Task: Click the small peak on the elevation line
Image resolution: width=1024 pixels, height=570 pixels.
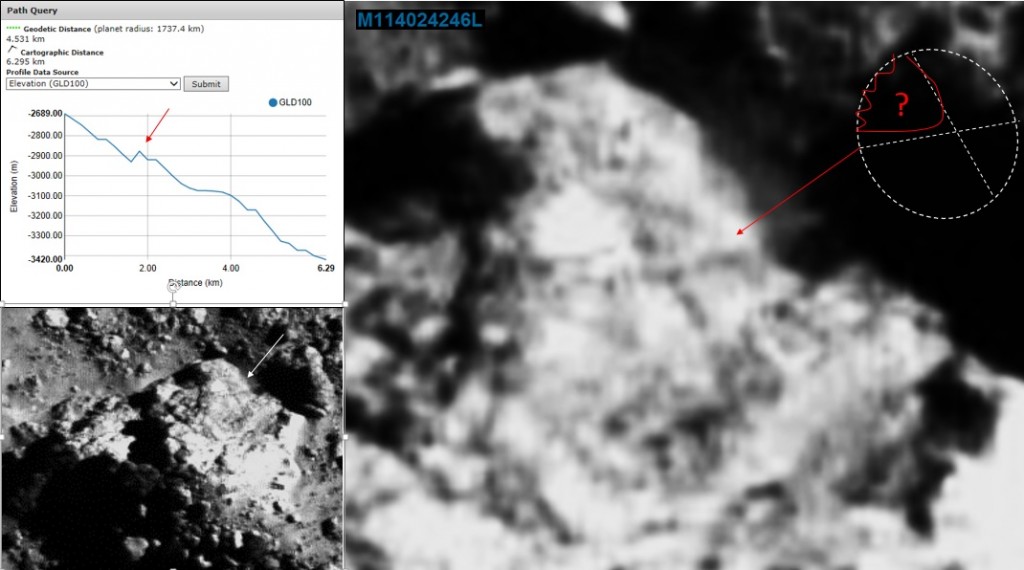Action: 140,151
